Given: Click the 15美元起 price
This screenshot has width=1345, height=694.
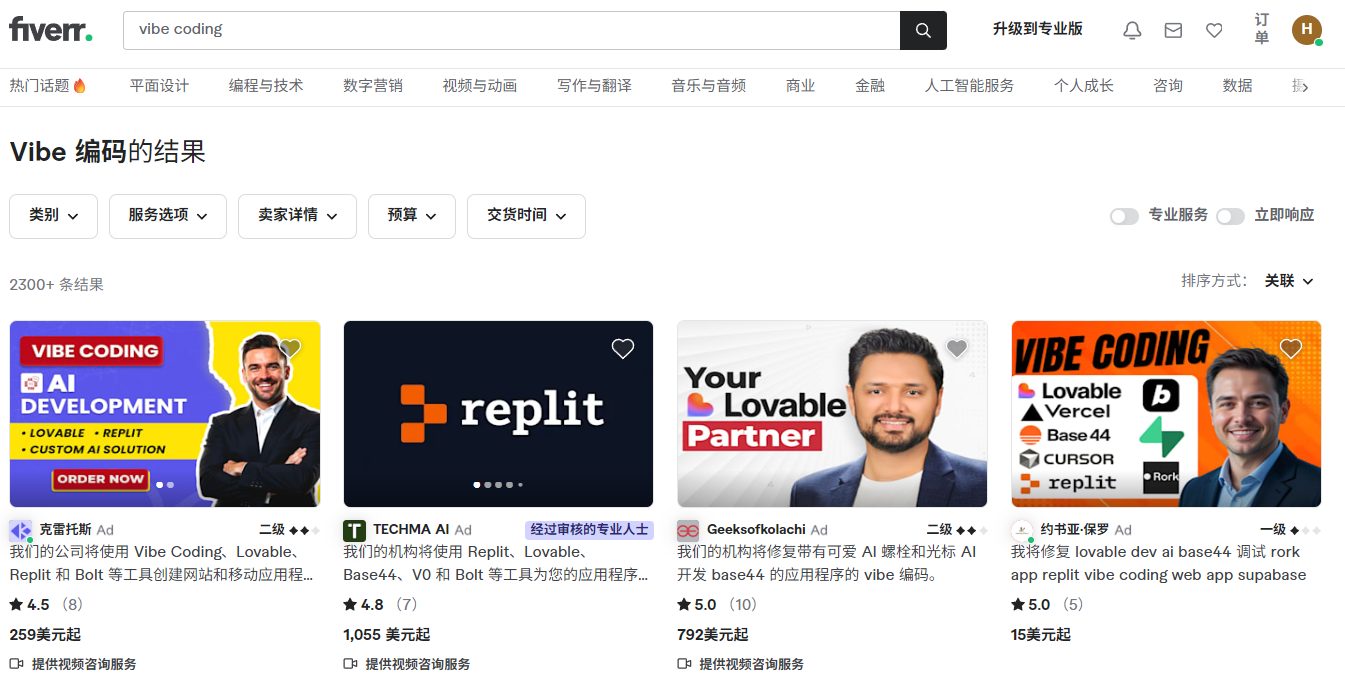Looking at the screenshot, I should pyautogui.click(x=1040, y=634).
